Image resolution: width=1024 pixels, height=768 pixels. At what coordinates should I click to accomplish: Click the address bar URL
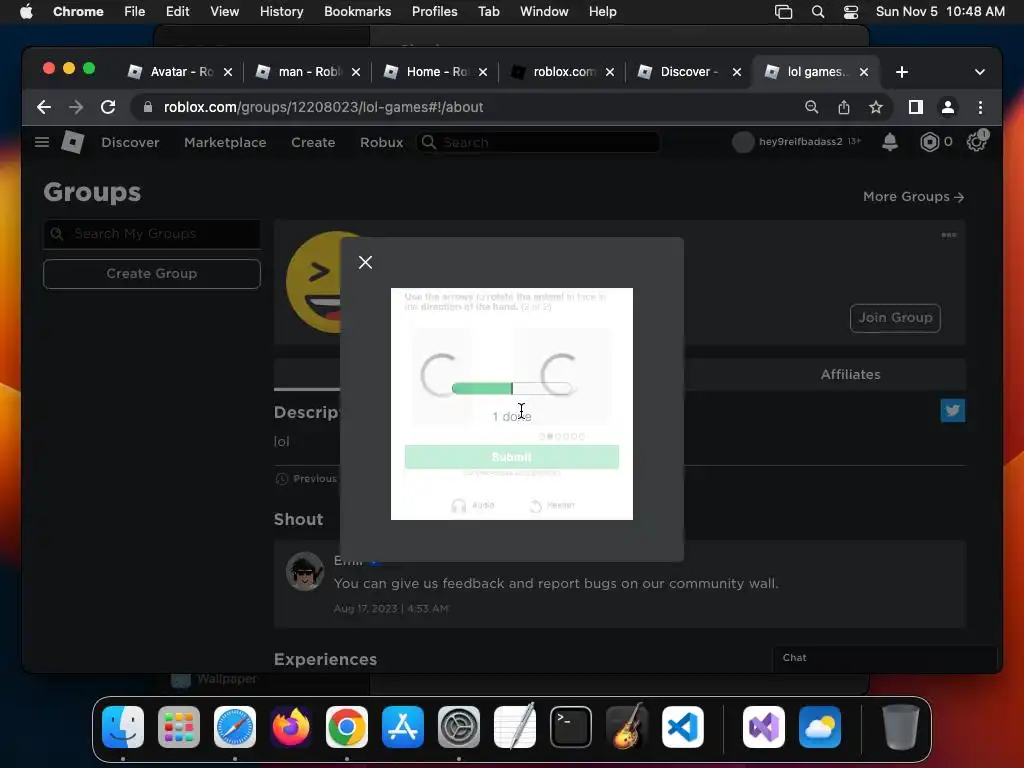[323, 107]
